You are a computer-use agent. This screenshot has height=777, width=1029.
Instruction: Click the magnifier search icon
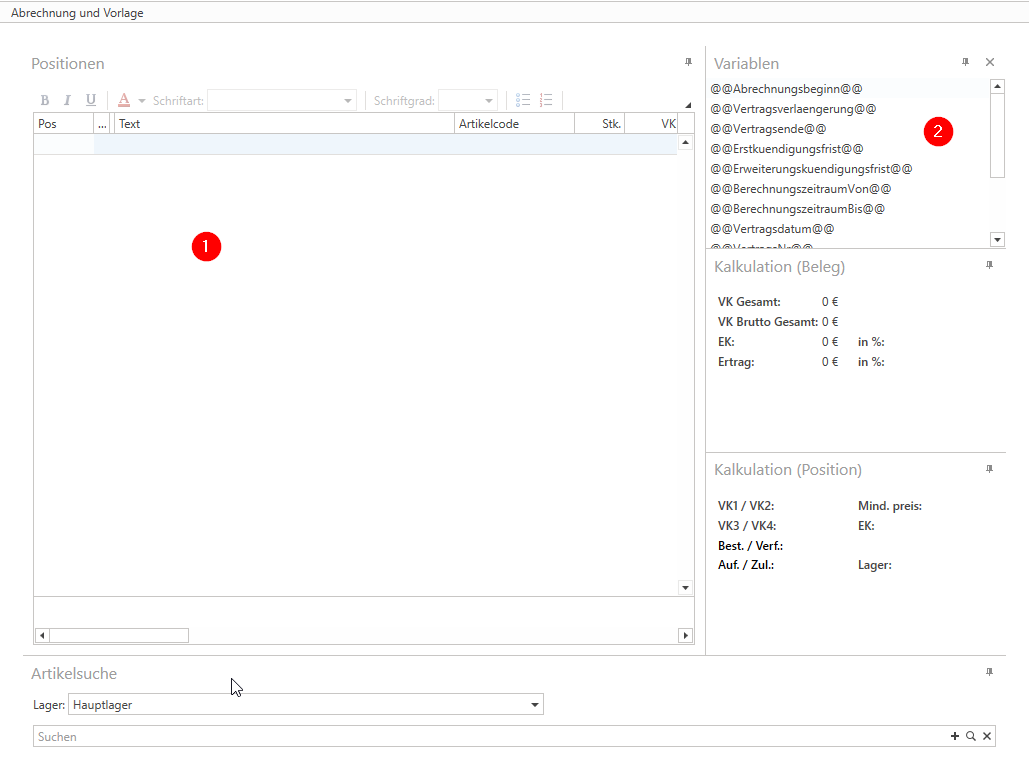[x=970, y=736]
